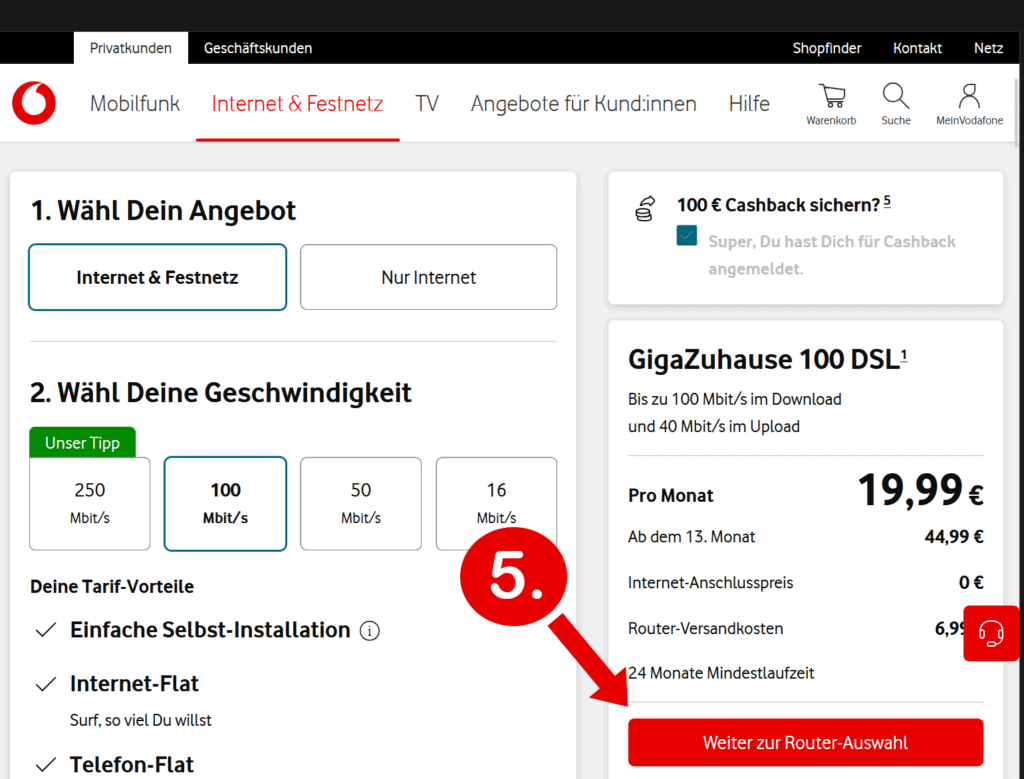1024x779 pixels.
Task: Open Angebote für Kund:innen menu
Action: [x=583, y=103]
